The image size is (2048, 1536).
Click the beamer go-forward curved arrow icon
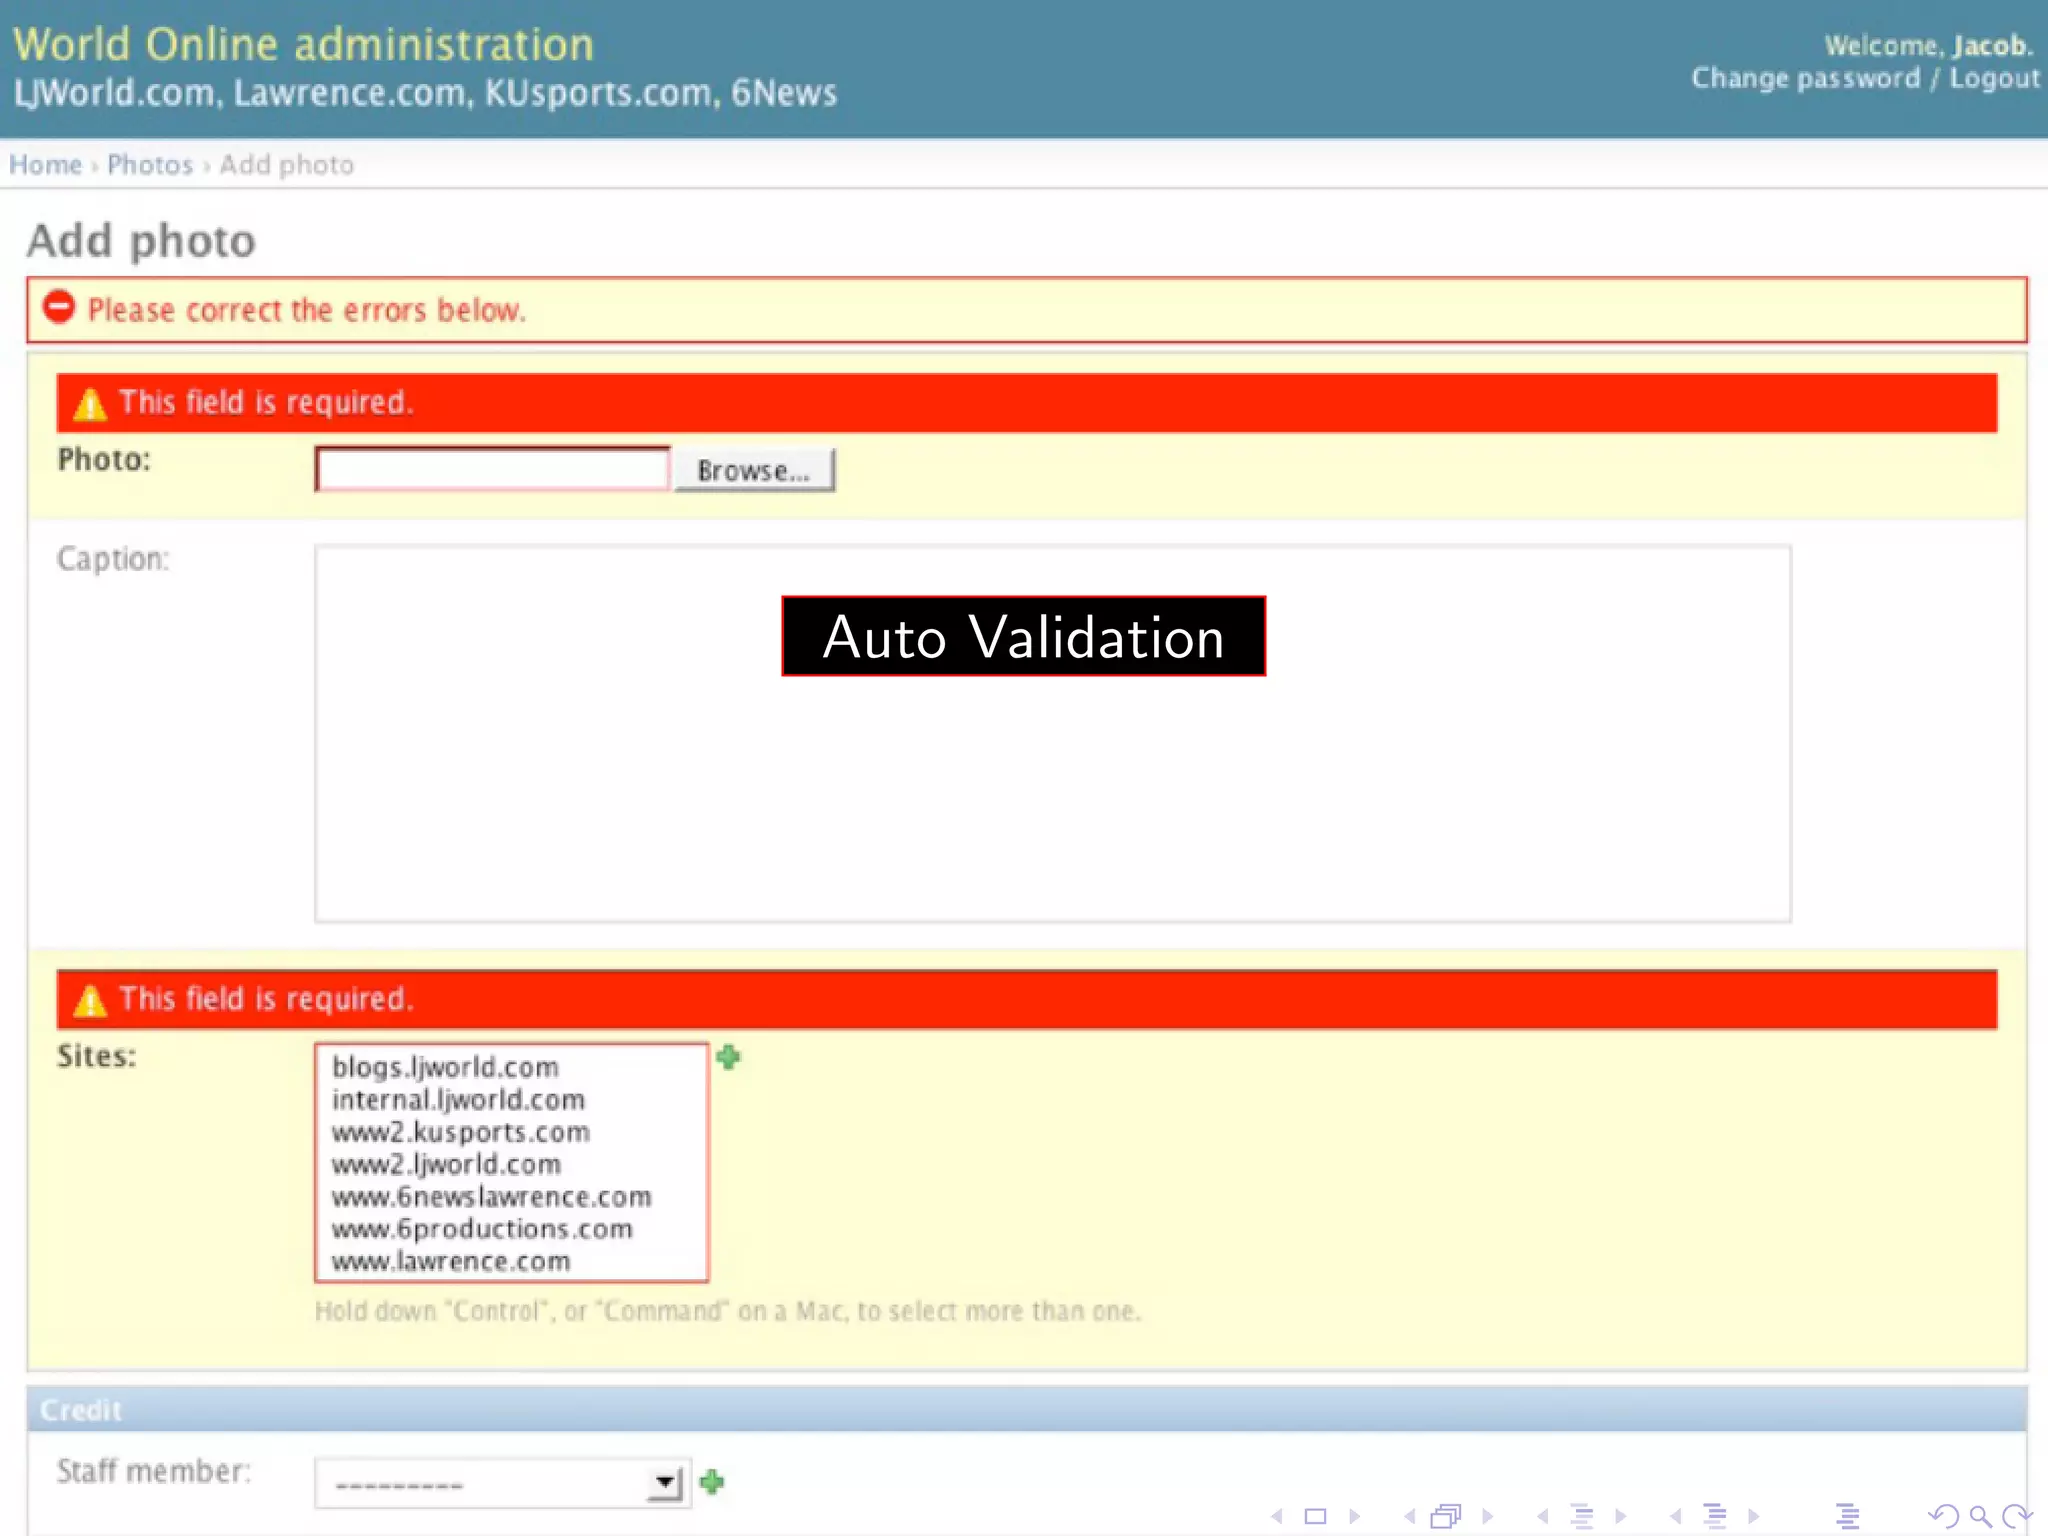2016,1516
